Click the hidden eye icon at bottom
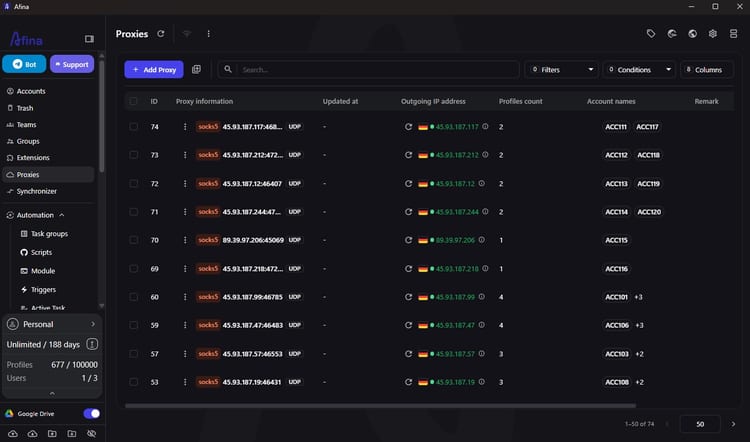This screenshot has height=442, width=750. 91,433
